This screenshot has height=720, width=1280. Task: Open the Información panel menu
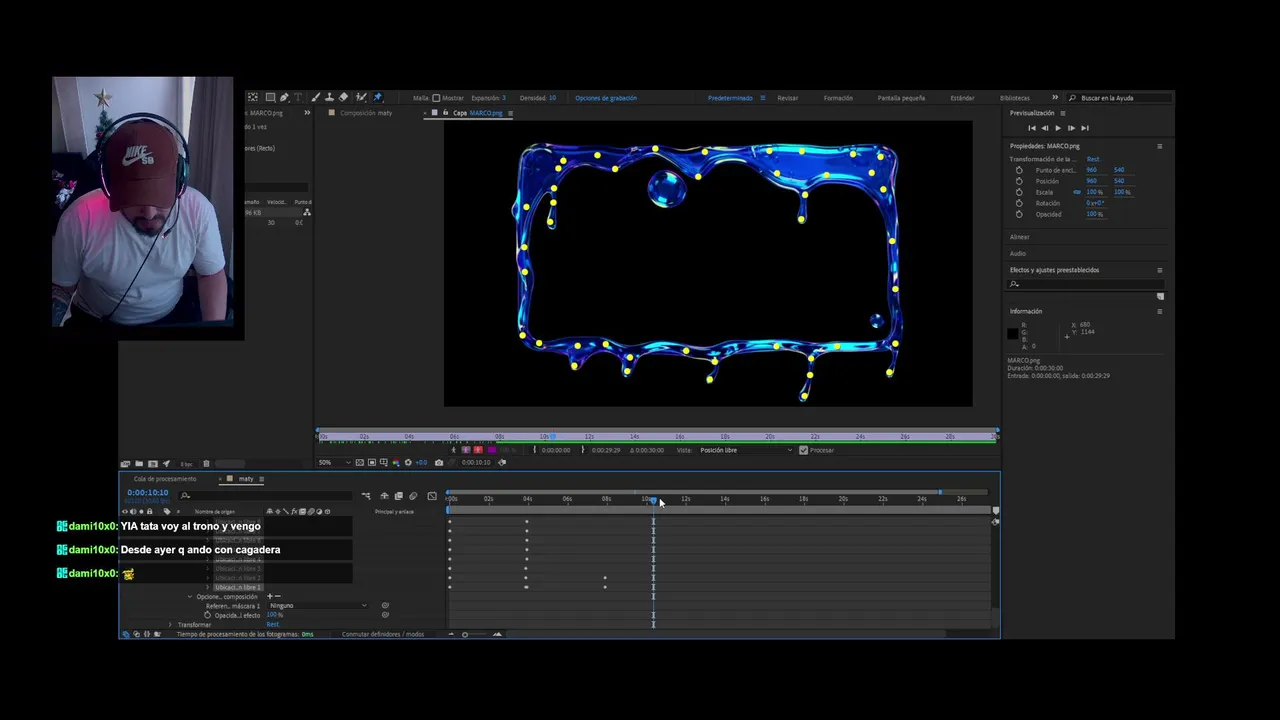(x=1160, y=311)
